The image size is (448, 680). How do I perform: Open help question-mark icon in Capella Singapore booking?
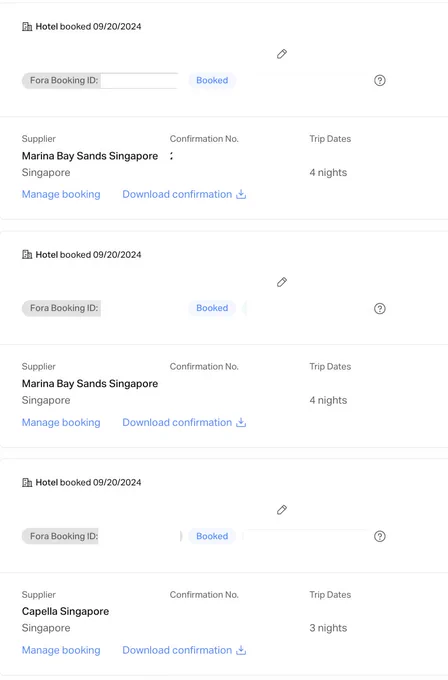tap(379, 536)
